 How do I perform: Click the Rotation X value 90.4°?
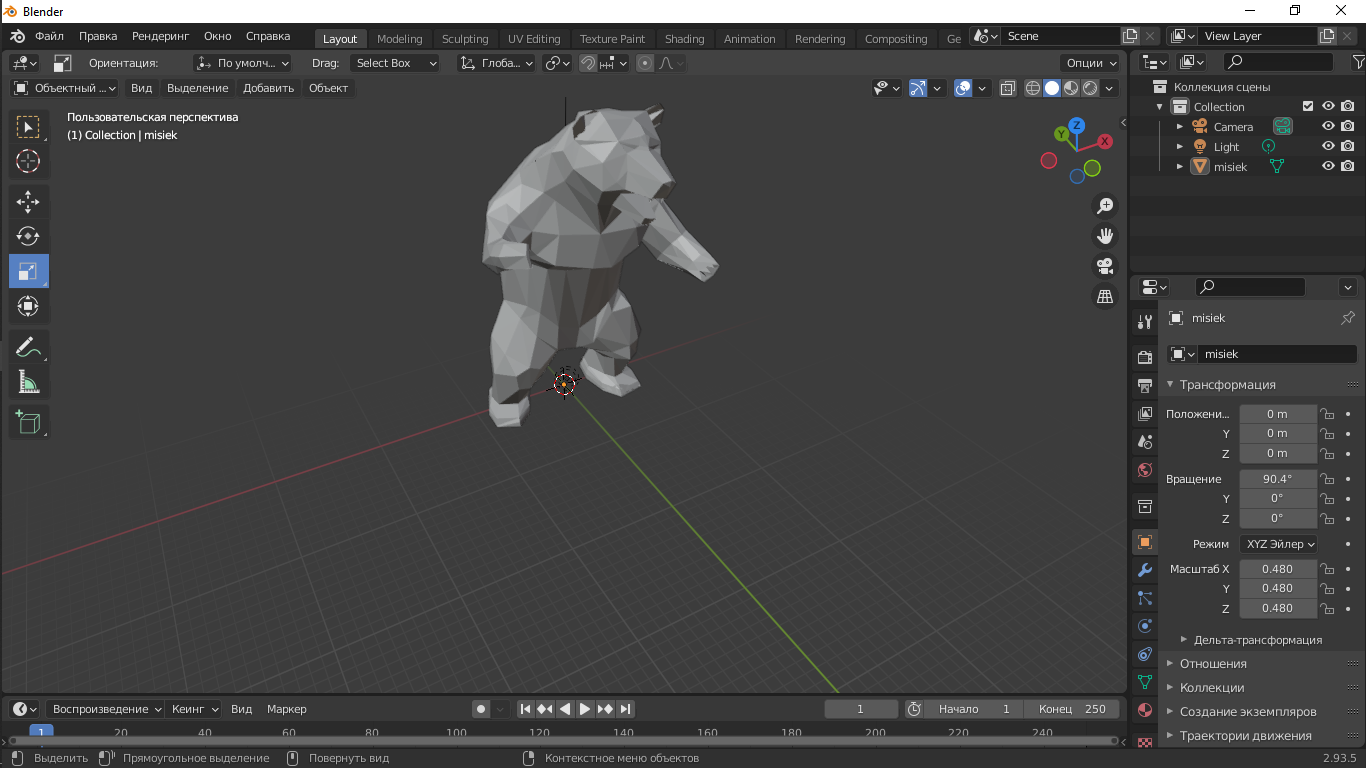pyautogui.click(x=1278, y=479)
